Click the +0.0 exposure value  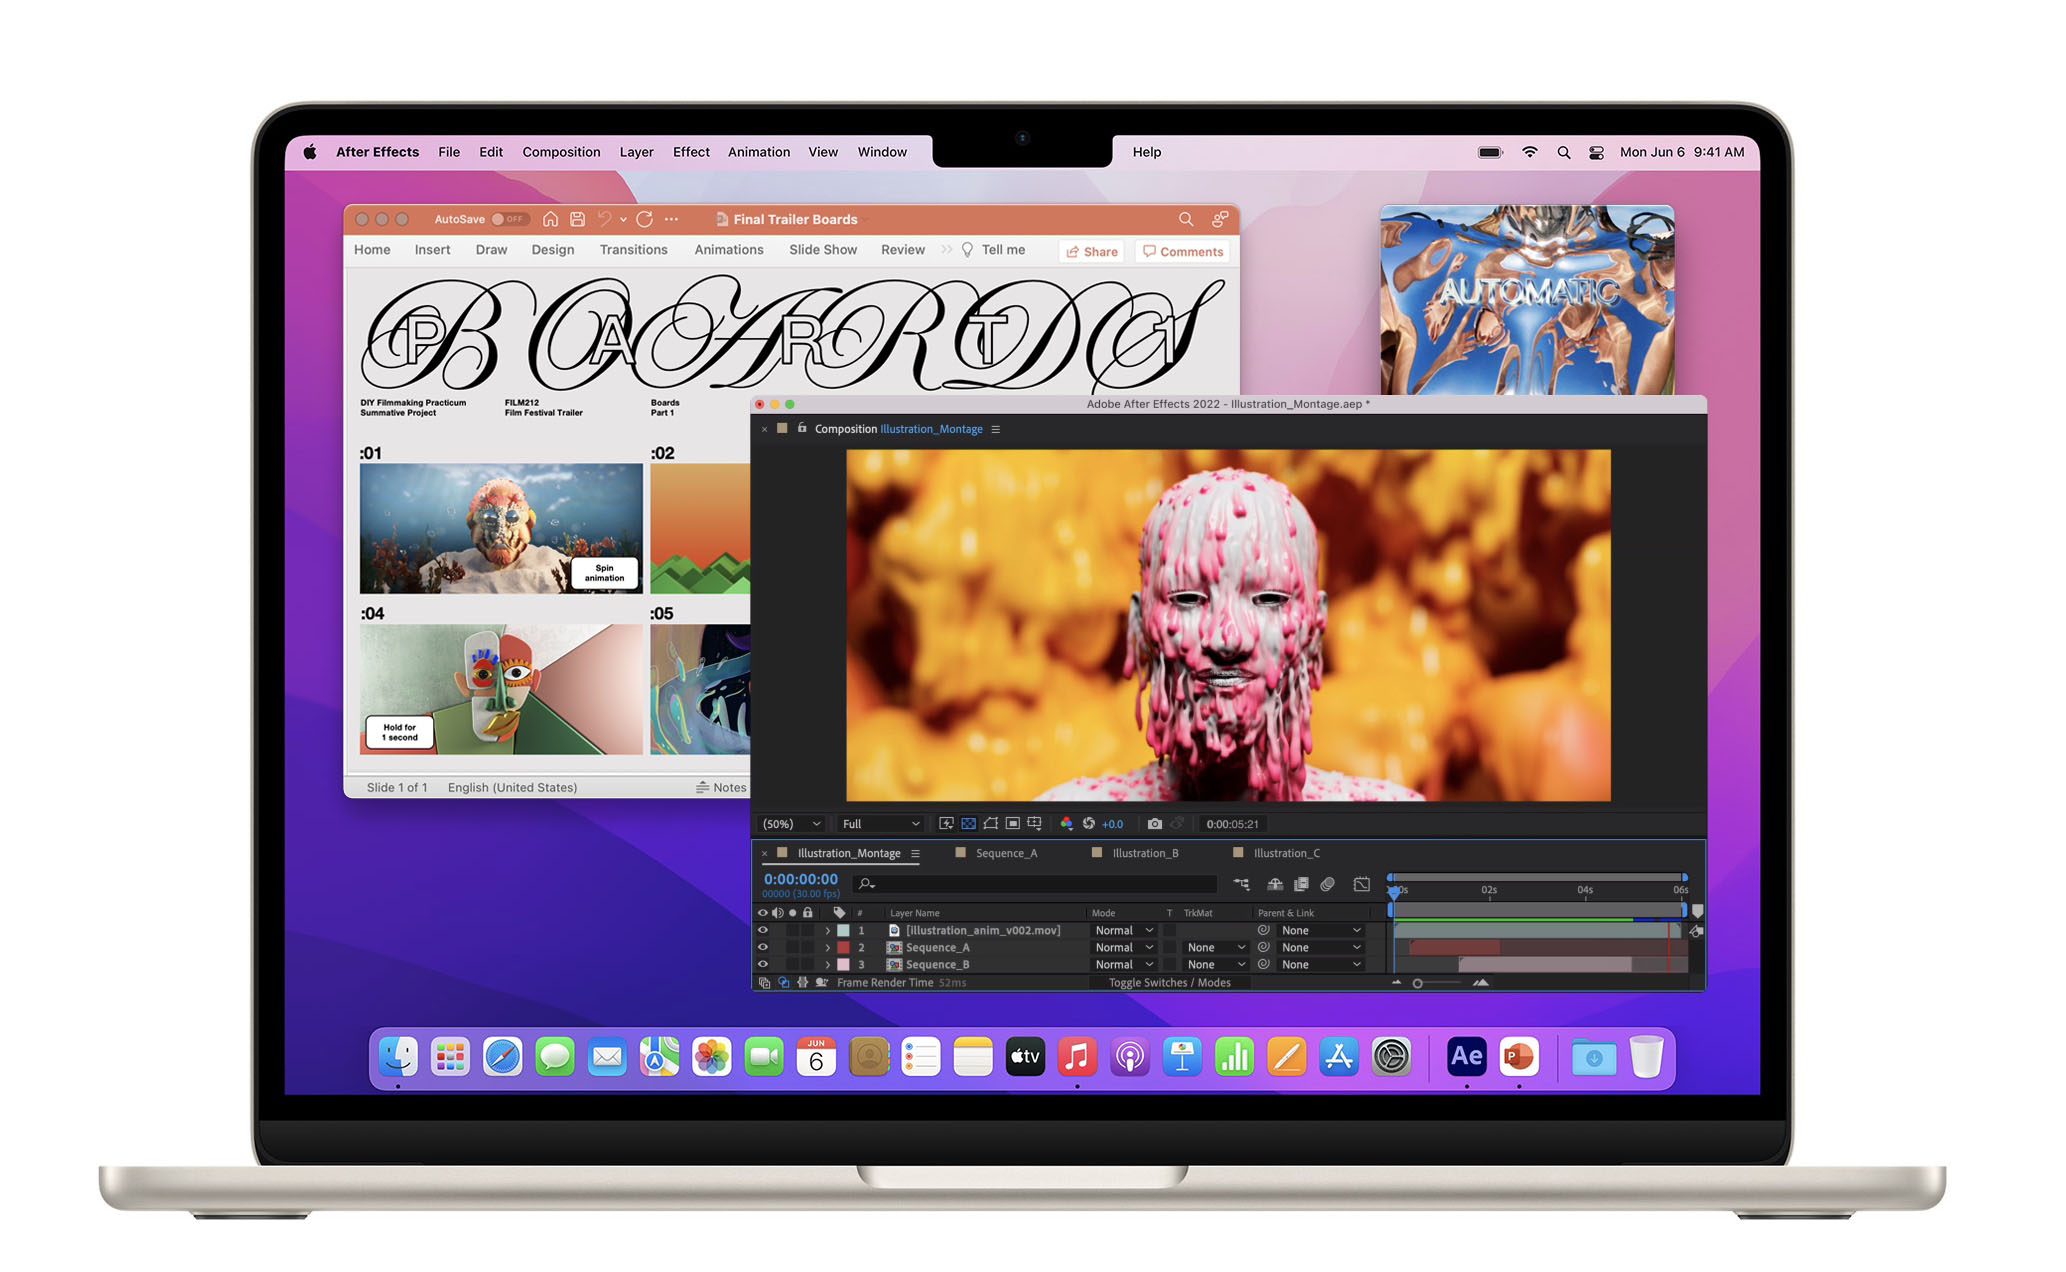point(1112,824)
